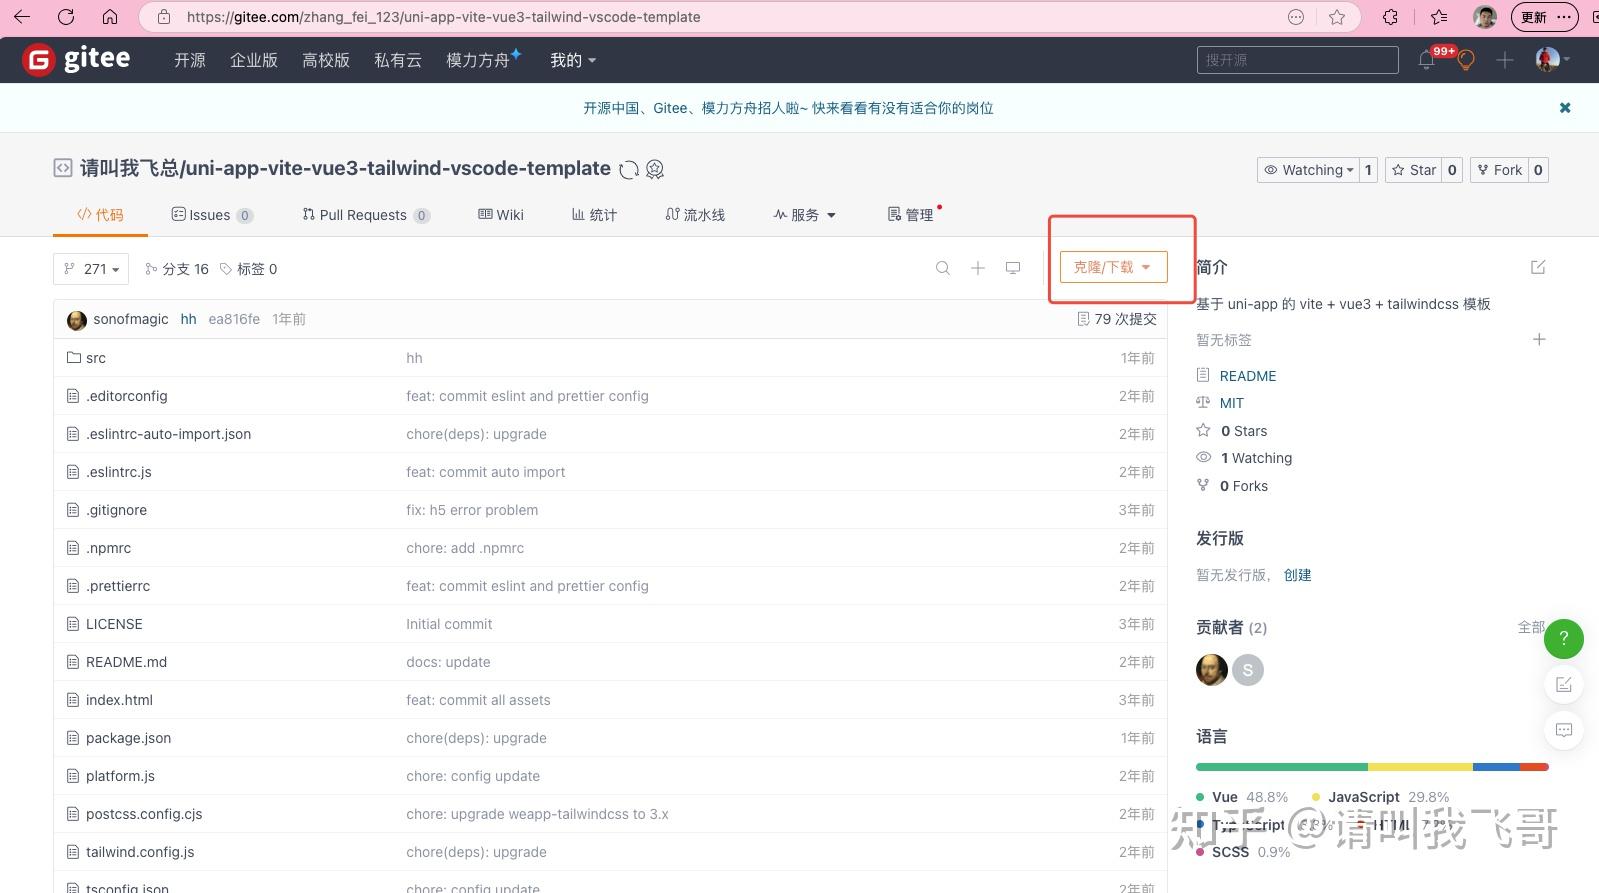The width and height of the screenshot is (1599, 893).
Task: Open 私有云 in the navbar
Action: tap(398, 60)
